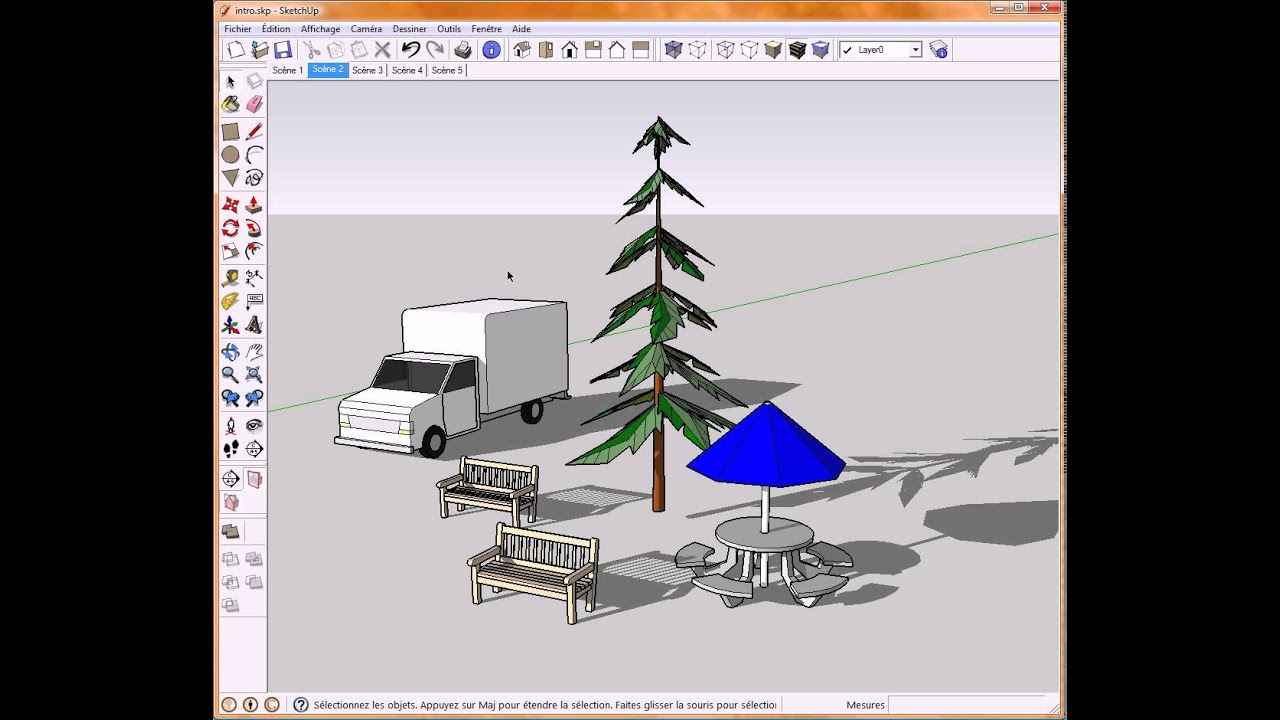Select the Move tool with red arrows
Viewport: 1280px width, 720px height.
(x=230, y=204)
